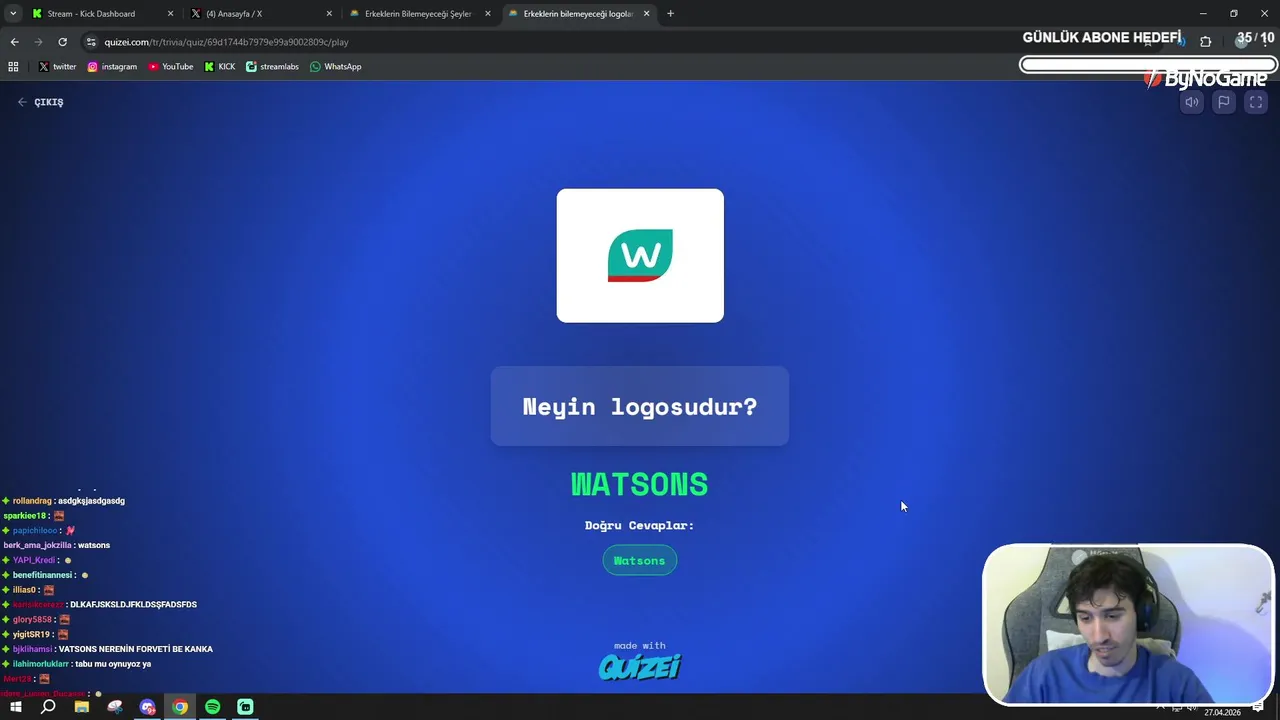Viewport: 1280px width, 720px height.
Task: Open the twitter bookmark
Action: click(57, 67)
